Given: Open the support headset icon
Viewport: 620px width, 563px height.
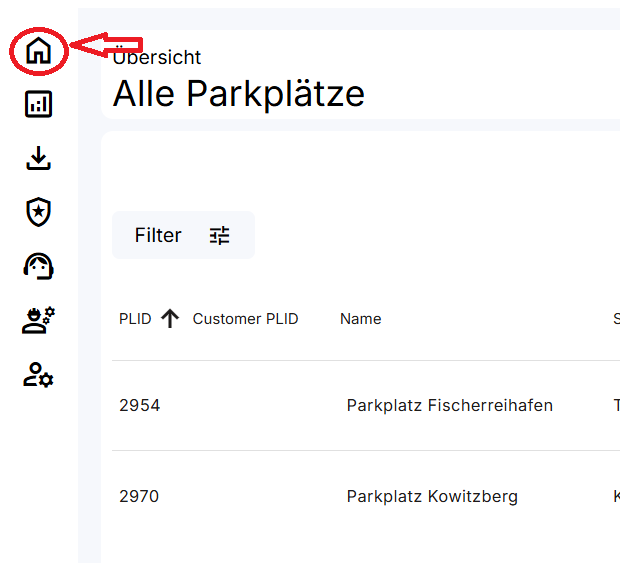Looking at the screenshot, I should coord(38,265).
